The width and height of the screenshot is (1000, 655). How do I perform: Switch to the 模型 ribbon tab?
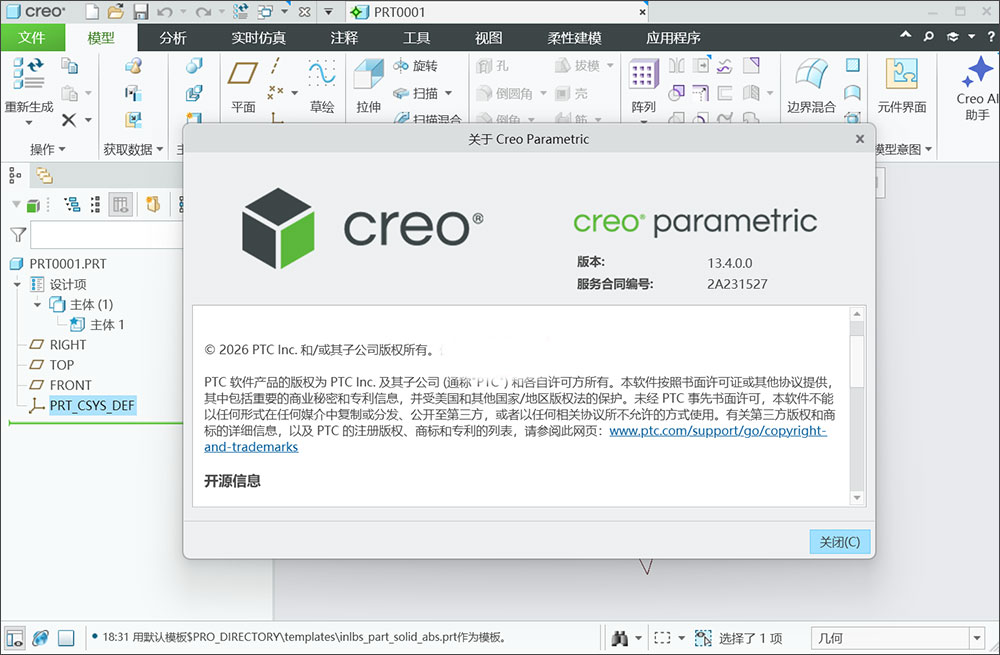pos(101,38)
